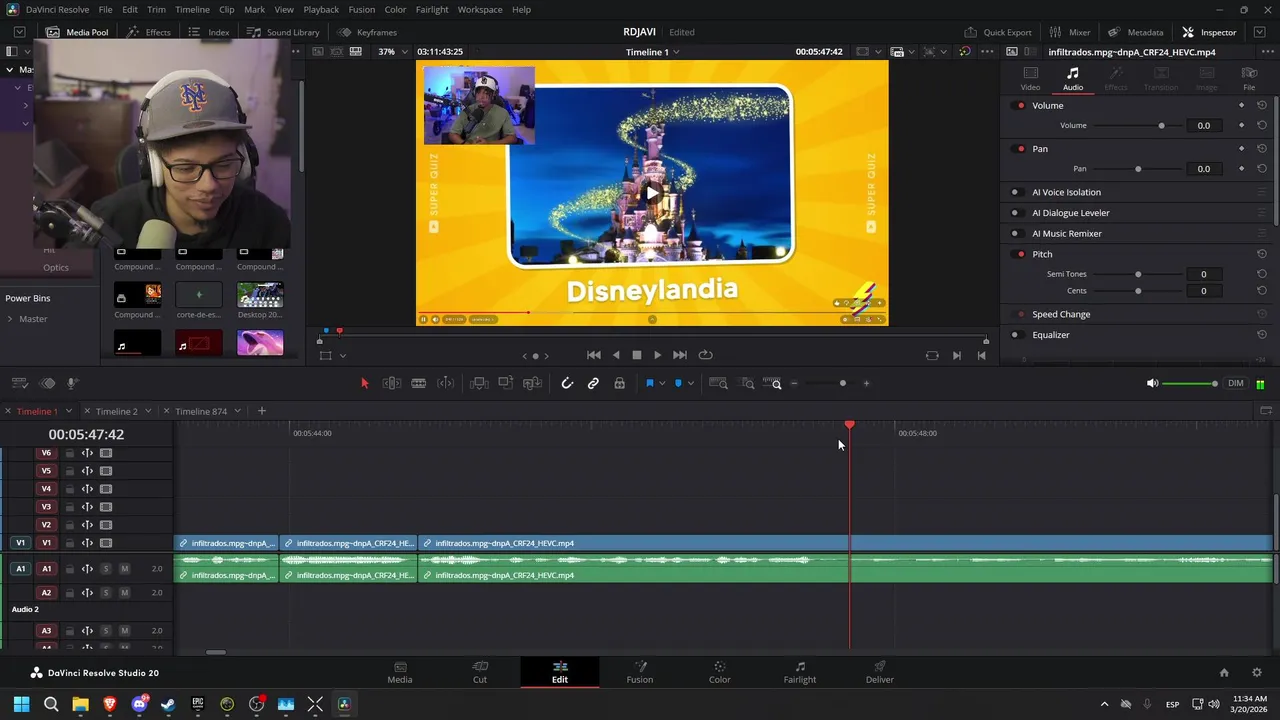Toggle Position Lock padlock icon
1280x720 pixels.
619,383
